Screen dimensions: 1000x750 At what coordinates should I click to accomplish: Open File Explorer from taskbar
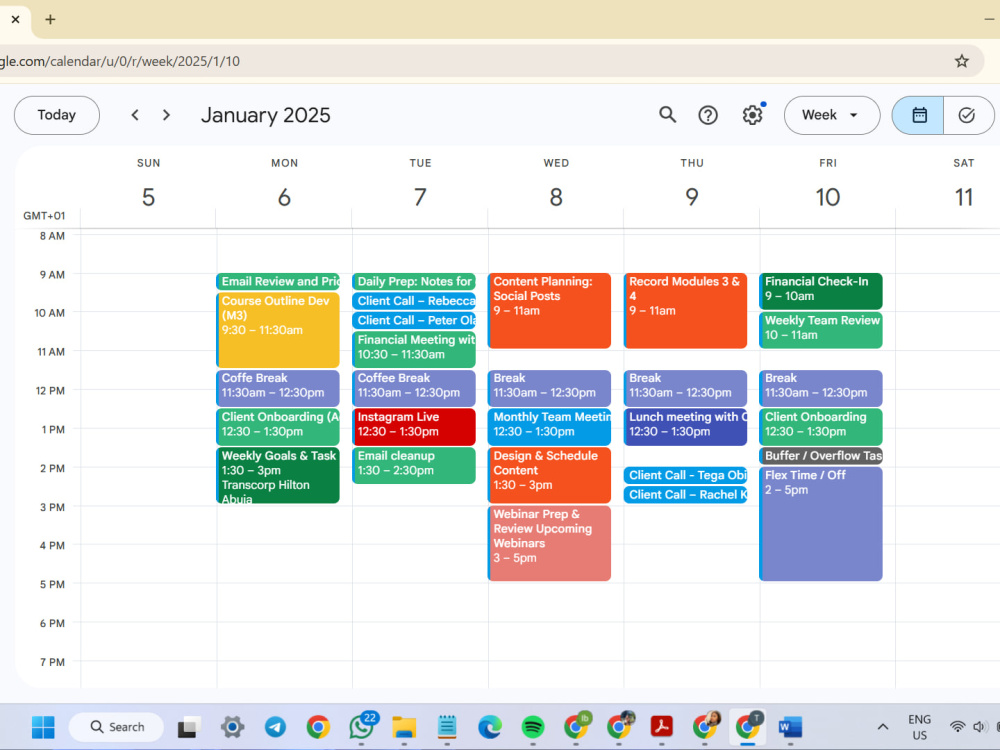tap(404, 726)
